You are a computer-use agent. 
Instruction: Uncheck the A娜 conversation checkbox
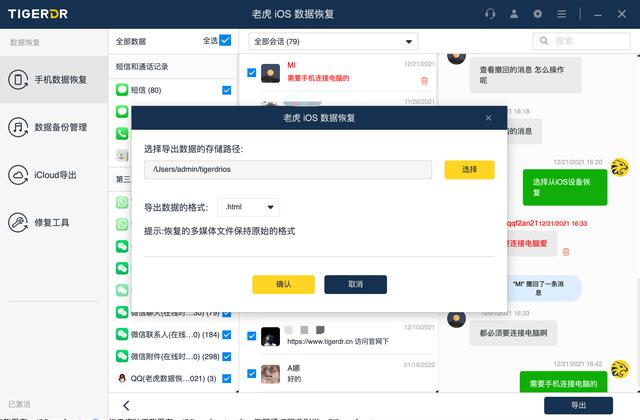252,373
